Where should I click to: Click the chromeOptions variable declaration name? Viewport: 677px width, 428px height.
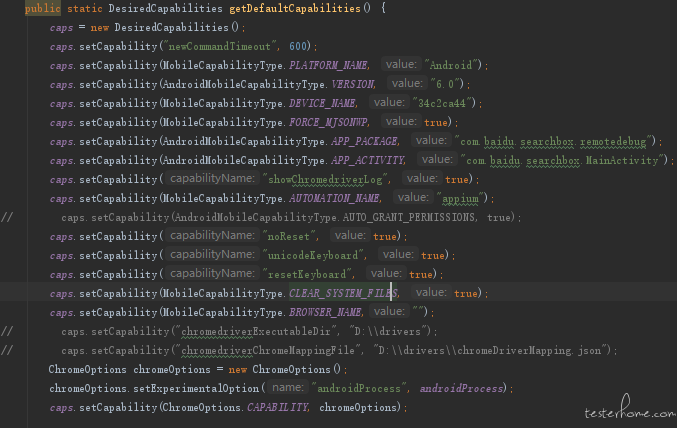point(171,369)
